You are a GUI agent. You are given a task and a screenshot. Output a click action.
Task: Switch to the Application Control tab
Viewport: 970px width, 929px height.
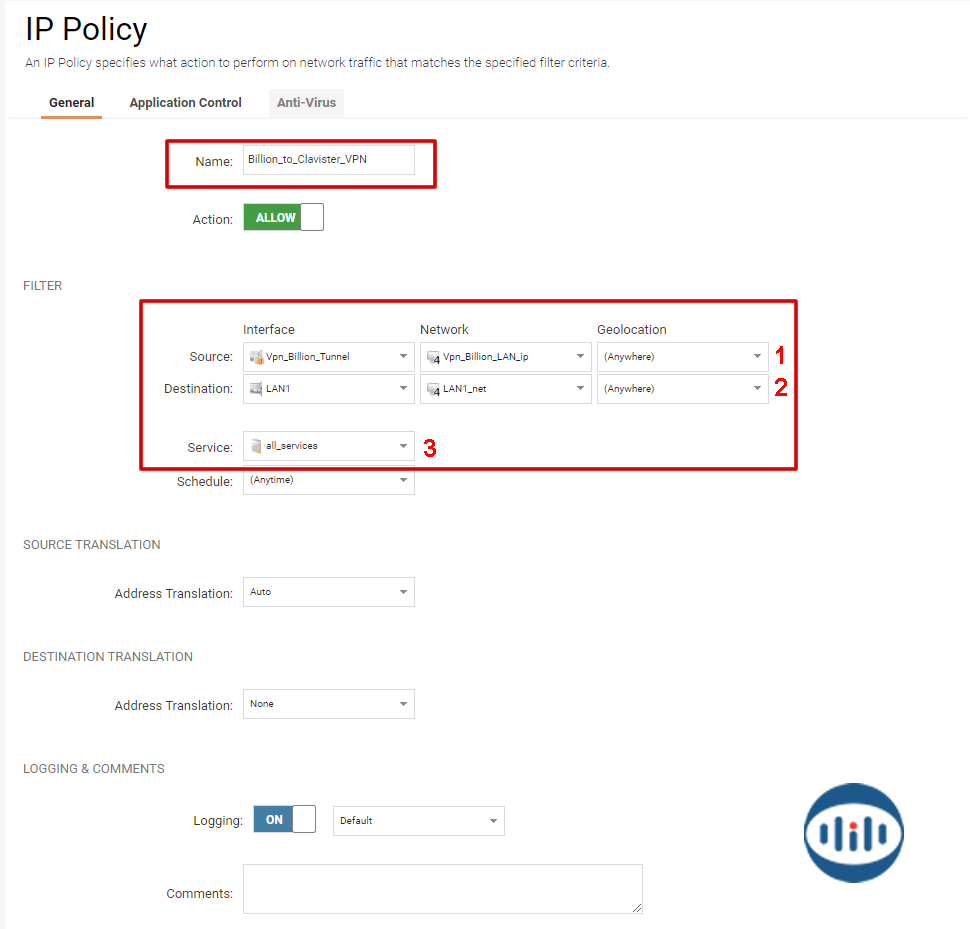click(185, 103)
